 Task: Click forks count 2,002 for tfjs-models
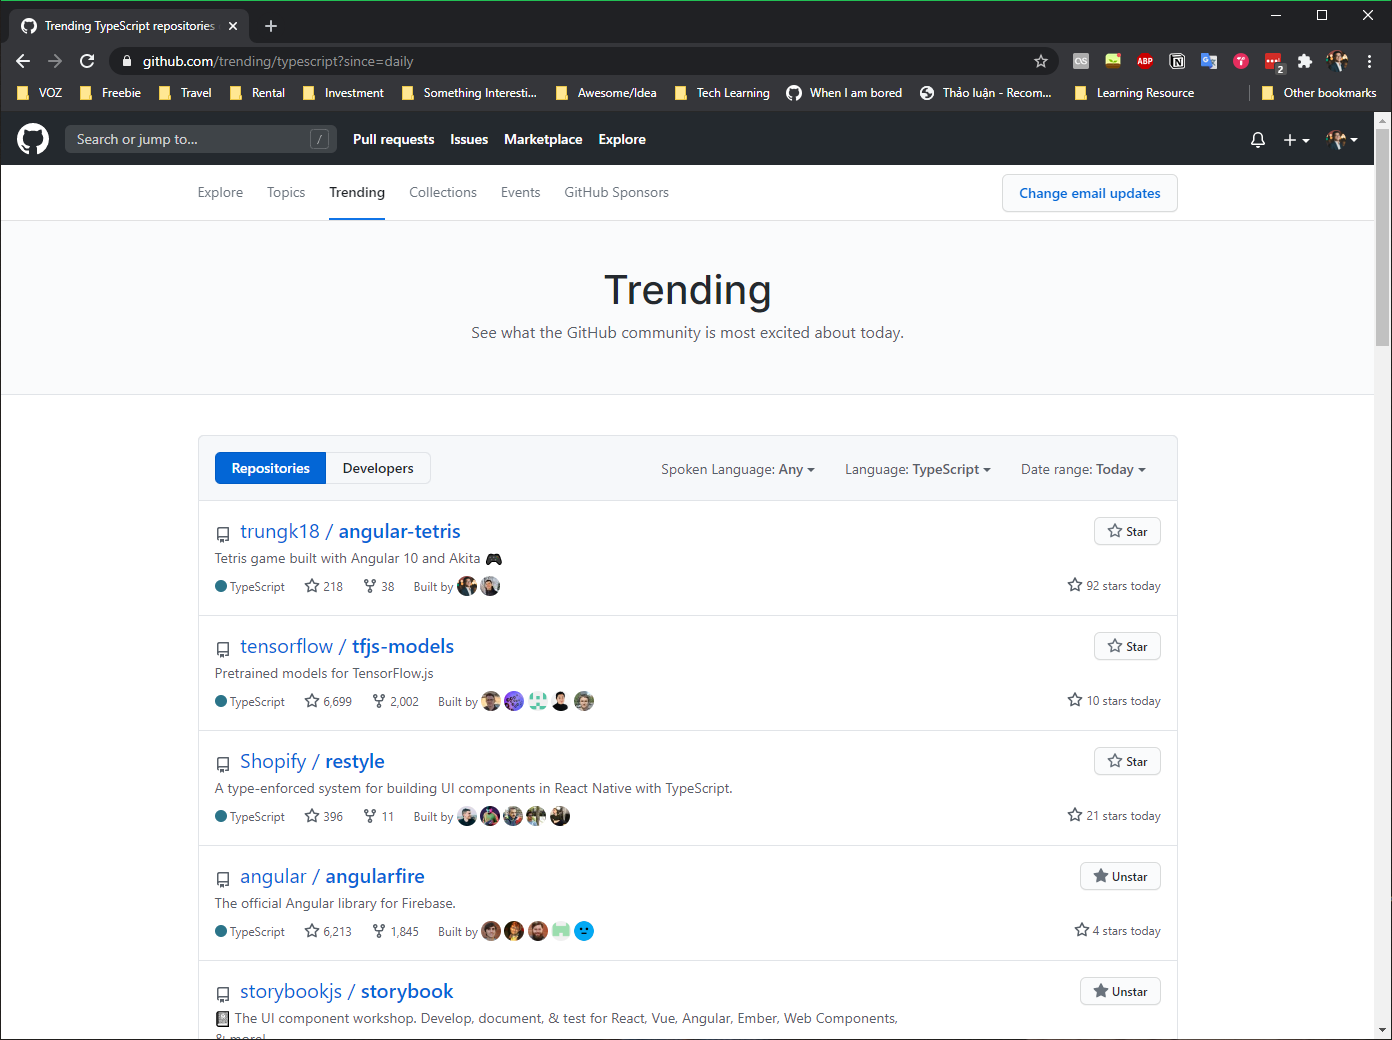click(x=395, y=701)
